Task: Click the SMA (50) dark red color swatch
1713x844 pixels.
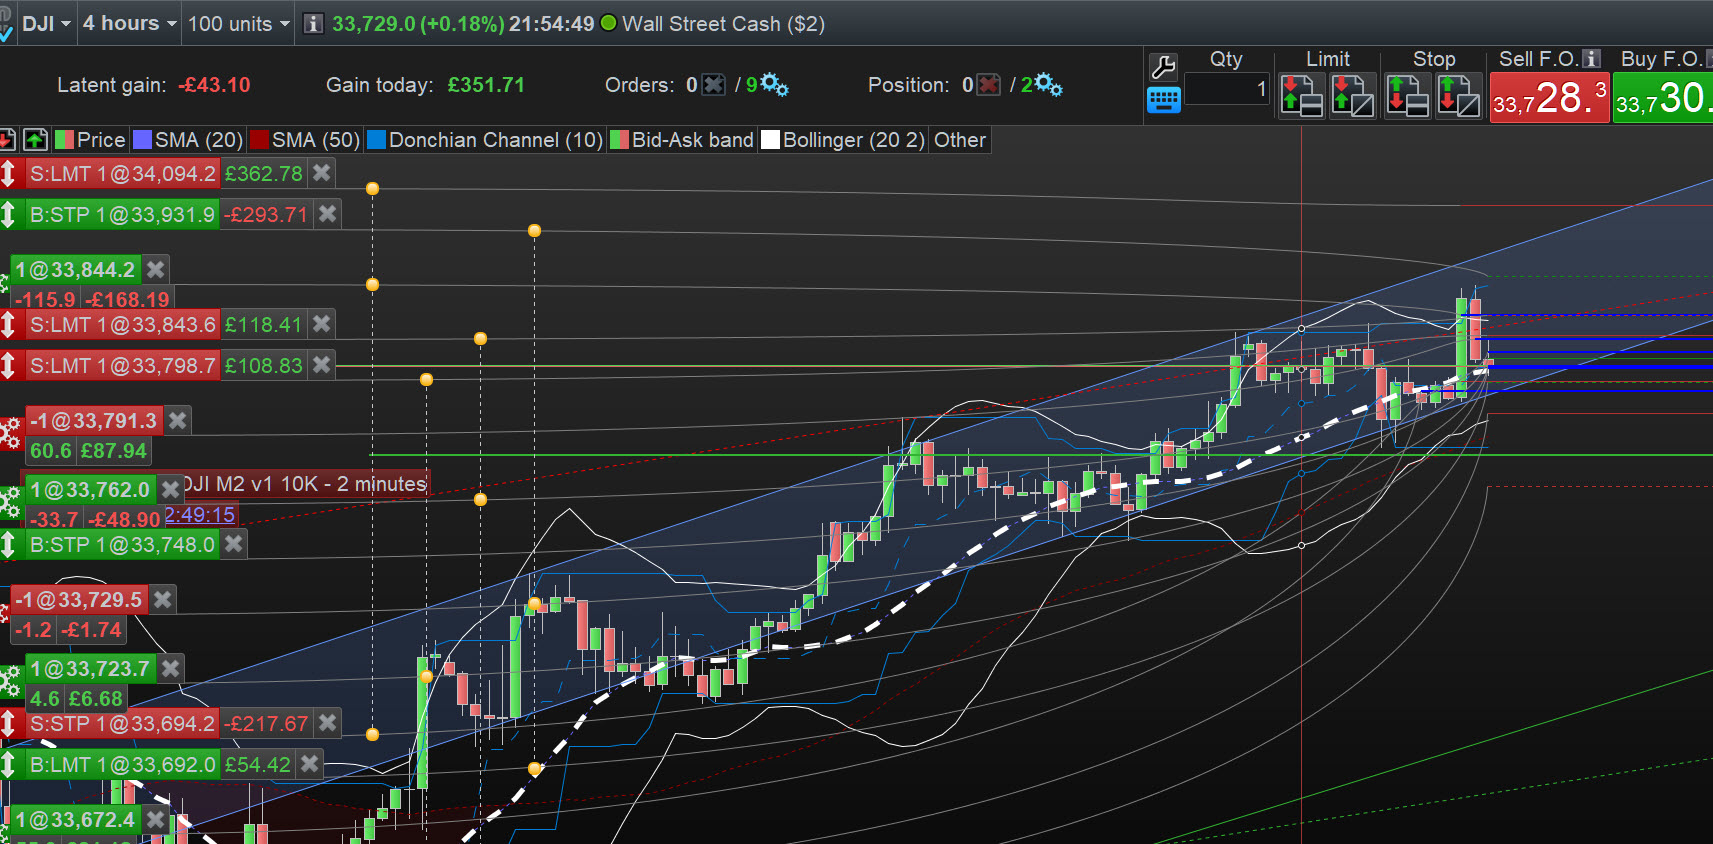Action: pos(259,140)
